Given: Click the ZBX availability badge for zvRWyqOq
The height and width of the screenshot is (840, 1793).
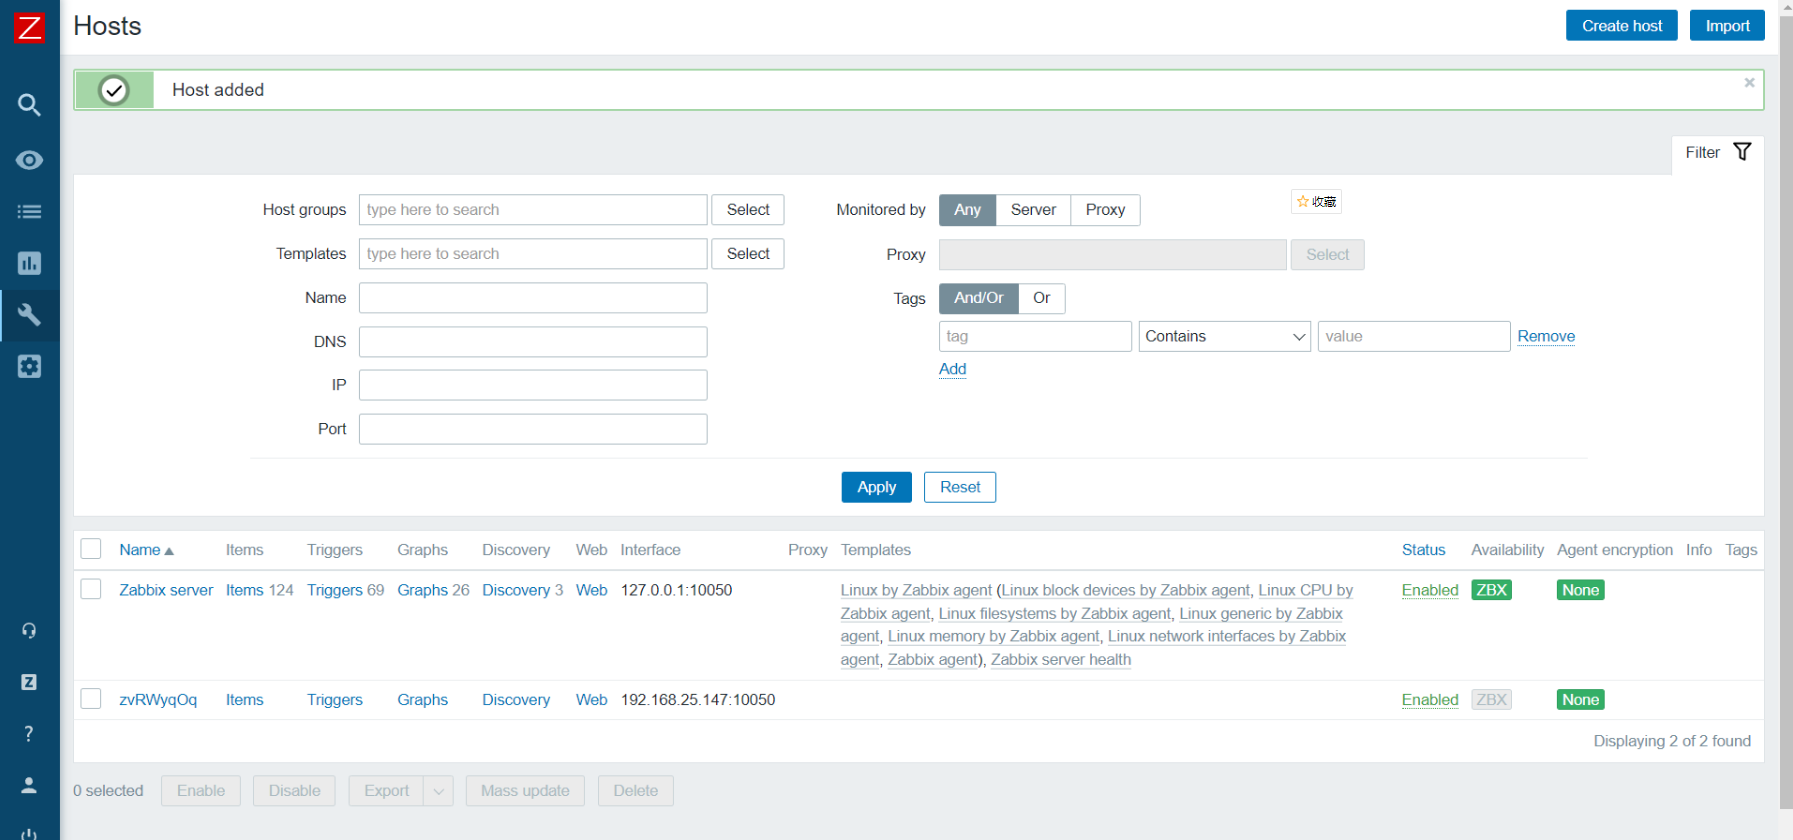Looking at the screenshot, I should (1491, 700).
